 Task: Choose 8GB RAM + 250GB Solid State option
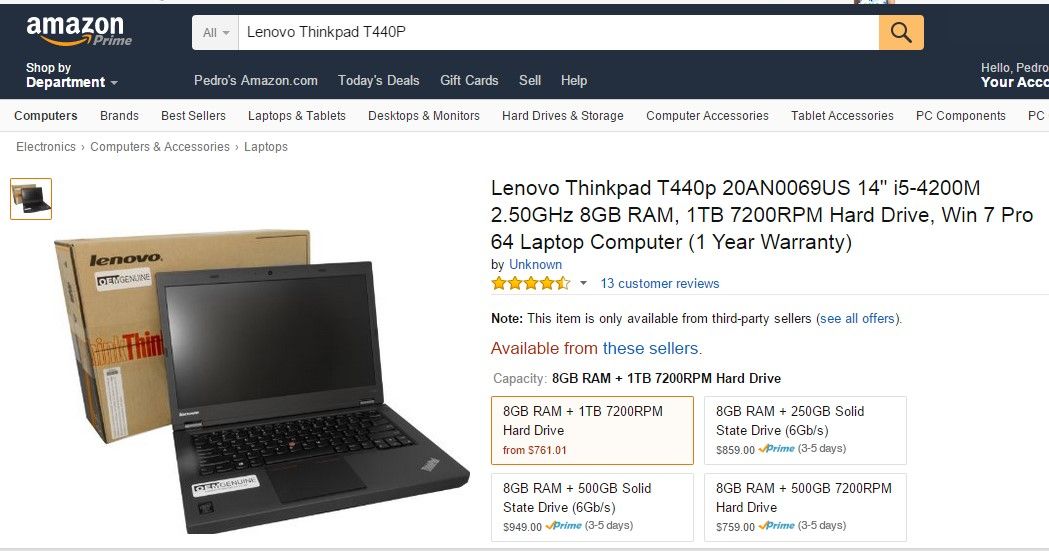[x=805, y=431]
